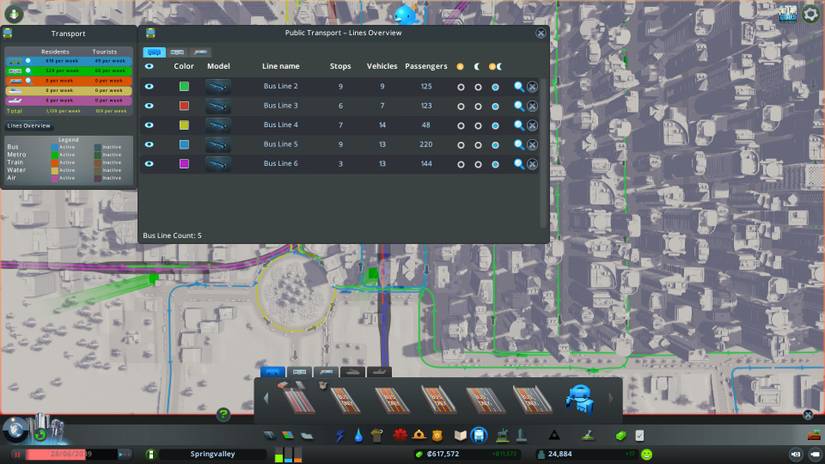Open vehicle model selector for Bus Line 6
Image resolution: width=825 pixels, height=464 pixels.
[218, 164]
